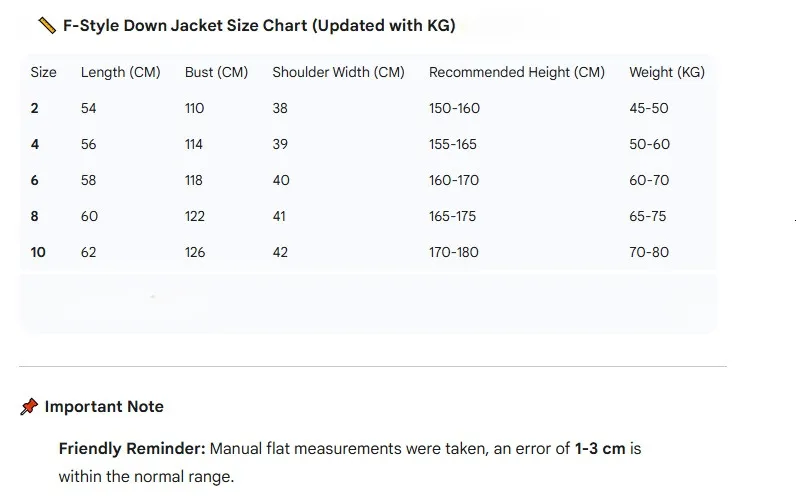Image resolution: width=802 pixels, height=497 pixels.
Task: Click the bold 1-3 cm text
Action: (599, 449)
